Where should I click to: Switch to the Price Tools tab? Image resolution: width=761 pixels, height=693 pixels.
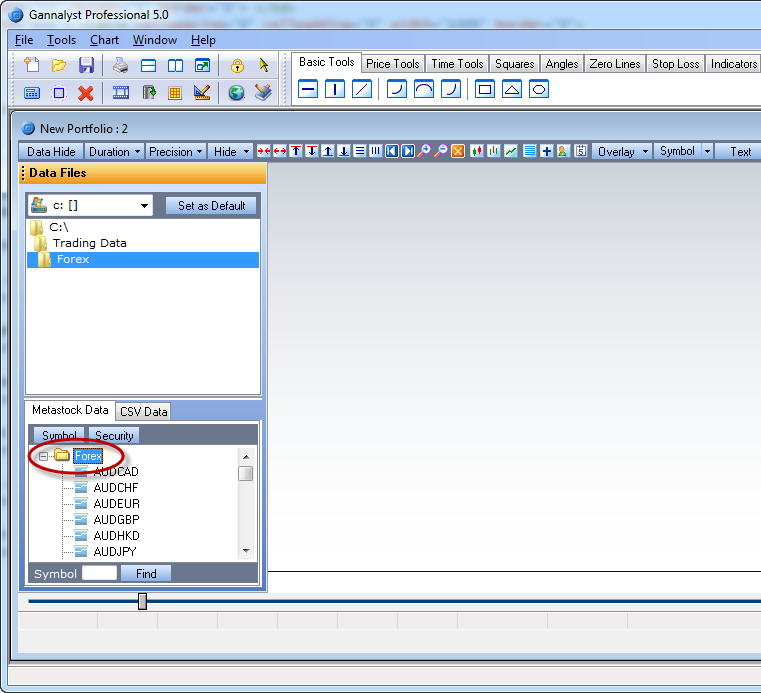[x=393, y=64]
